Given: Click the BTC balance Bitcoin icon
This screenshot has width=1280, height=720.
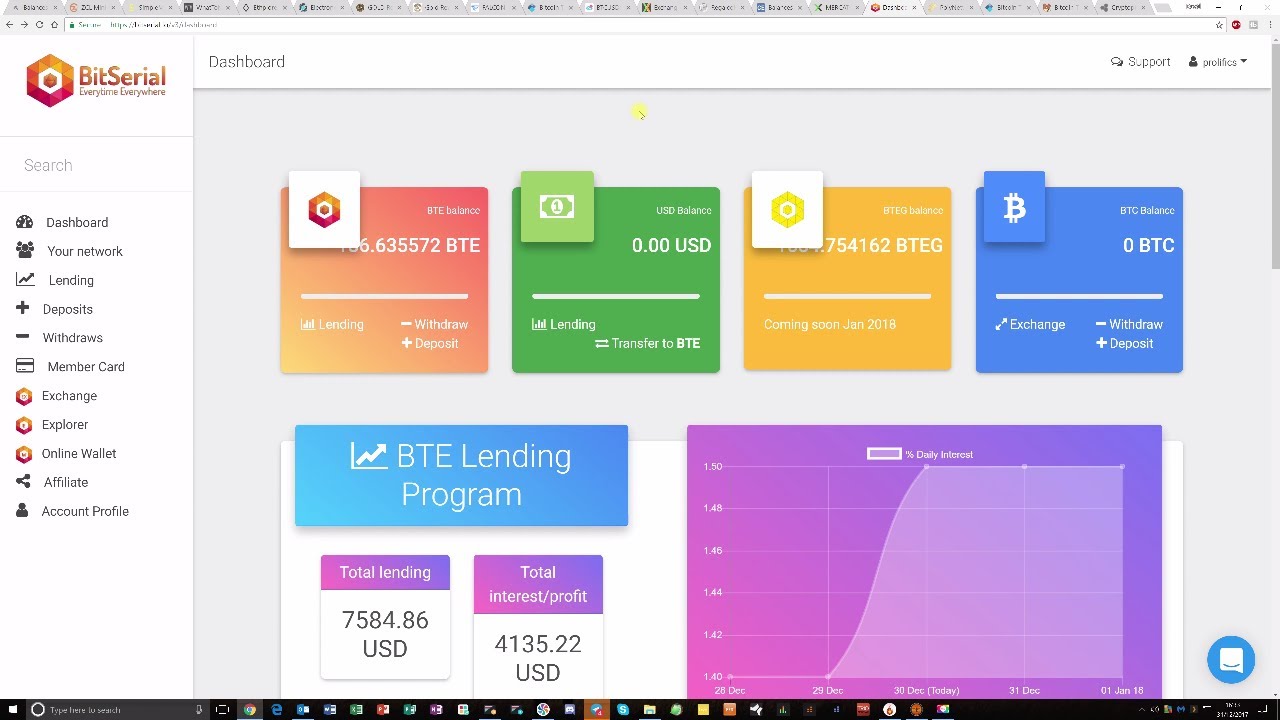Looking at the screenshot, I should [1014, 207].
